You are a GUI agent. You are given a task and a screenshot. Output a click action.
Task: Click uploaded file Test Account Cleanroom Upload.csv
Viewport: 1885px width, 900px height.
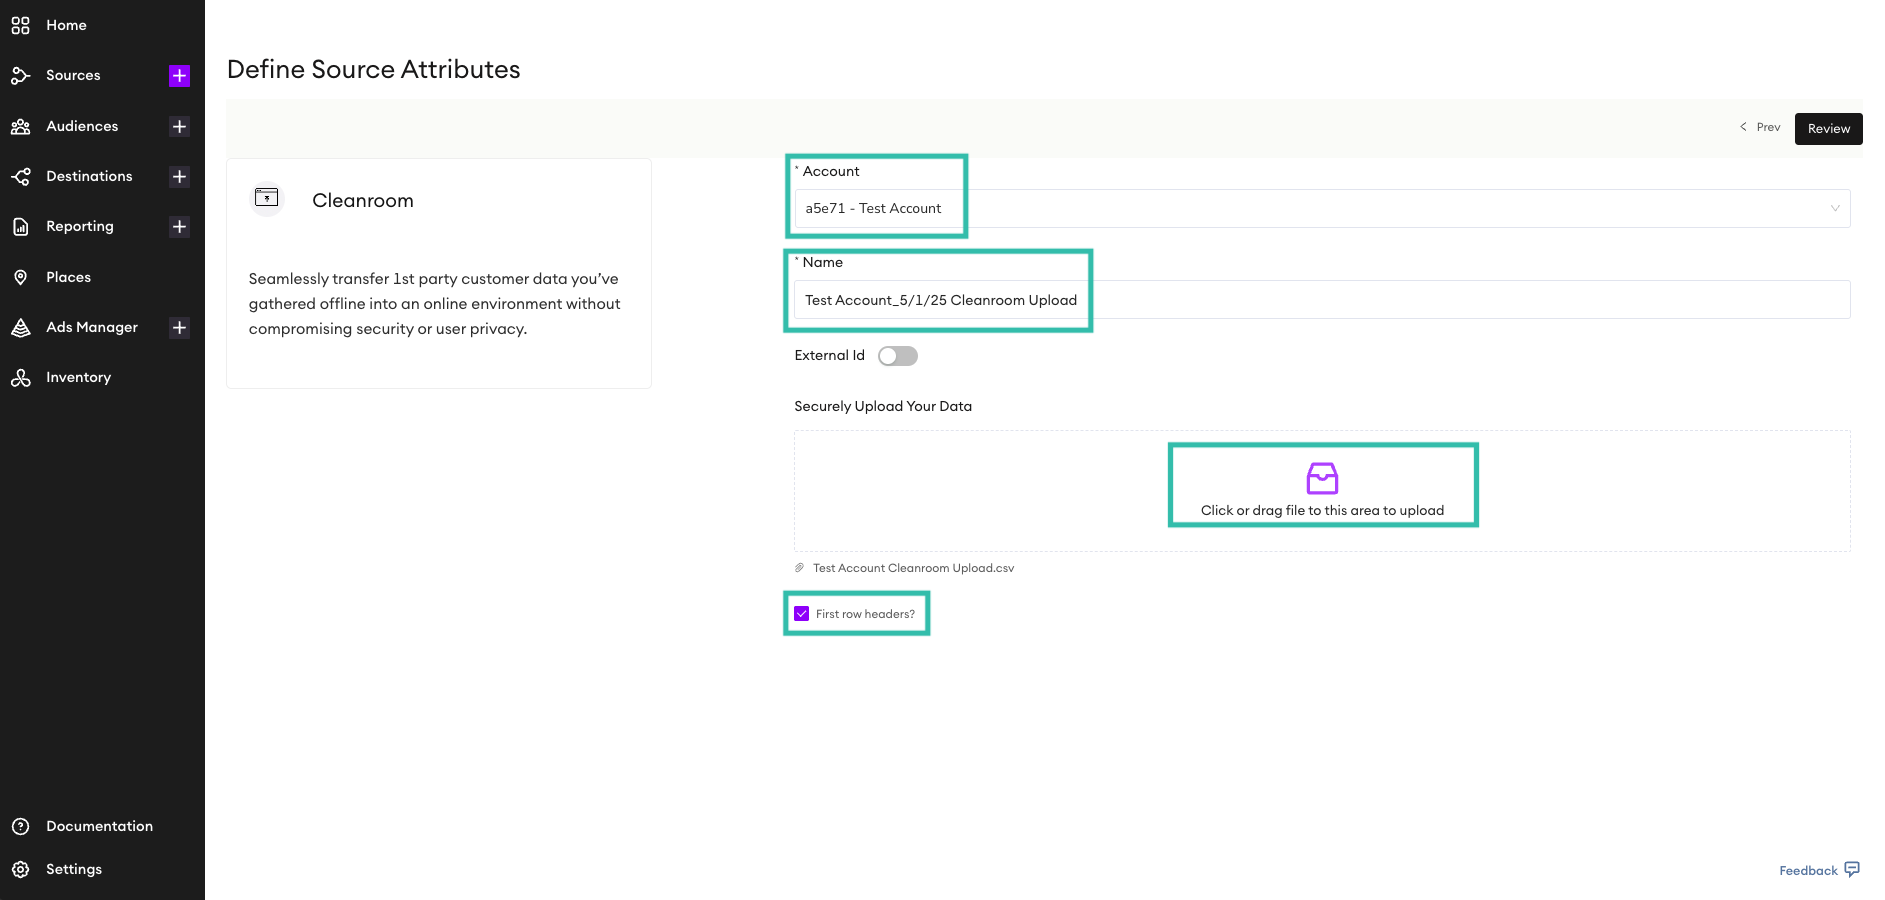point(913,568)
